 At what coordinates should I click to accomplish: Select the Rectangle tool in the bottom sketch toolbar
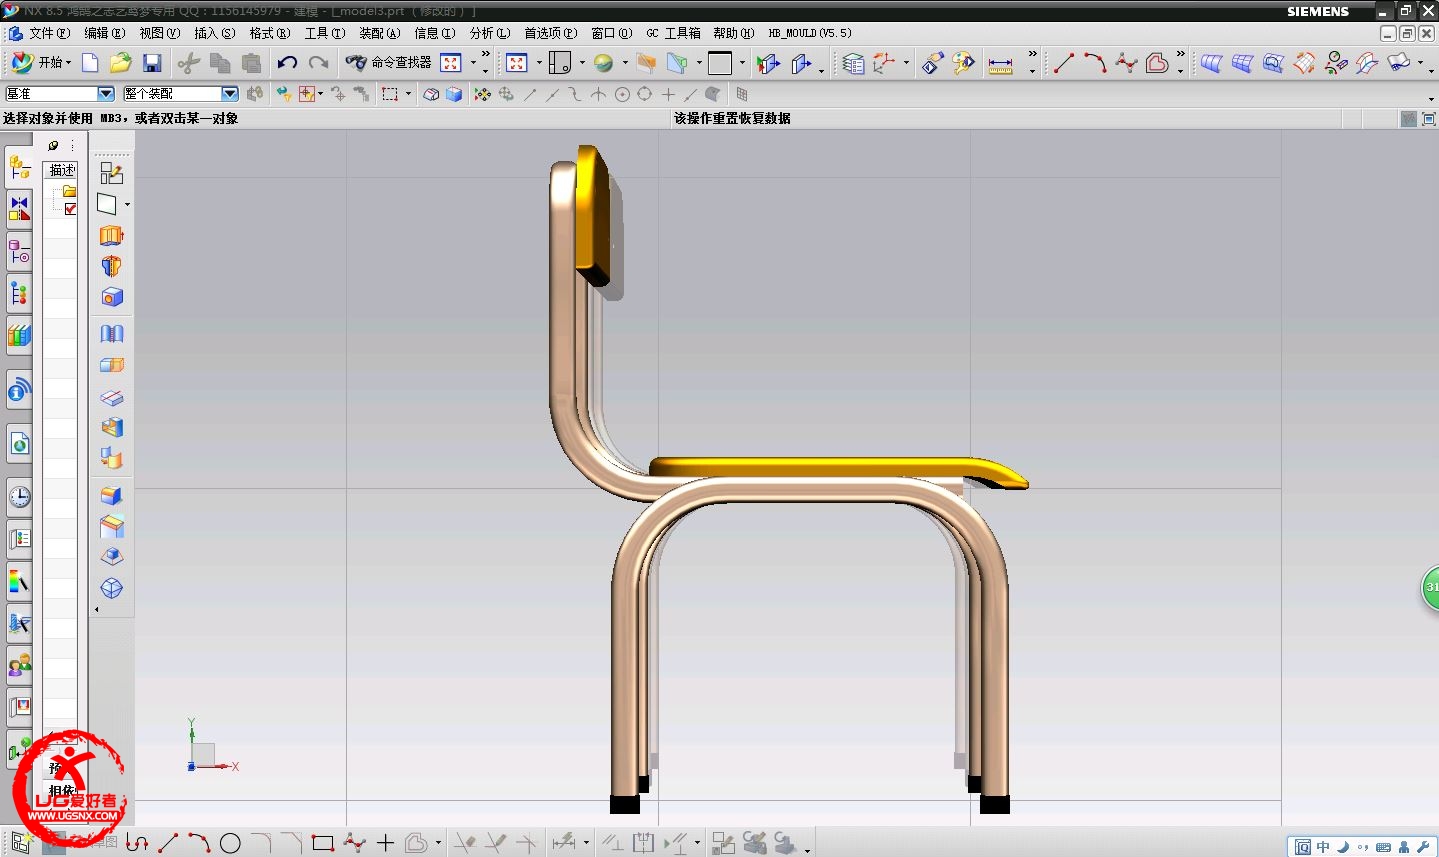click(322, 843)
